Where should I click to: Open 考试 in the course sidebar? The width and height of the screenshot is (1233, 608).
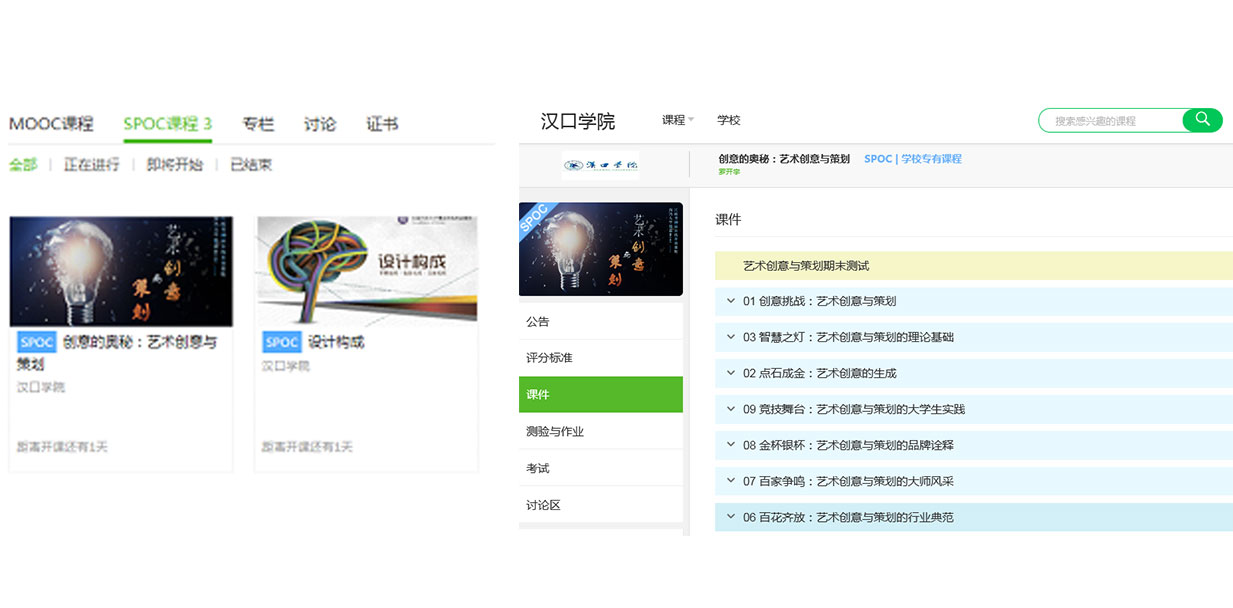point(601,468)
